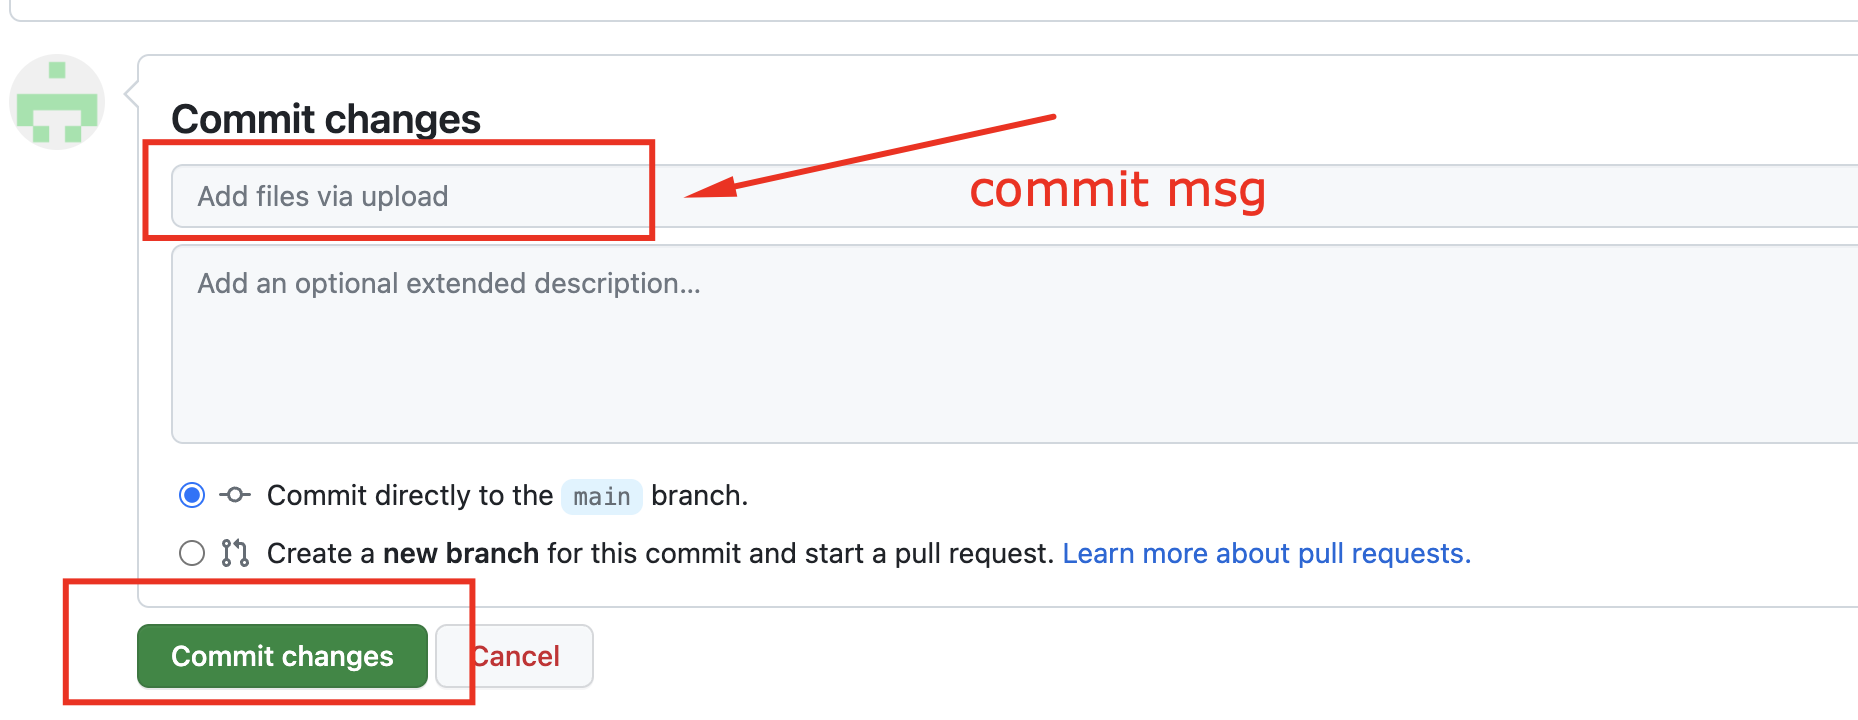Click the "Commit directly to the" label text

click(409, 496)
